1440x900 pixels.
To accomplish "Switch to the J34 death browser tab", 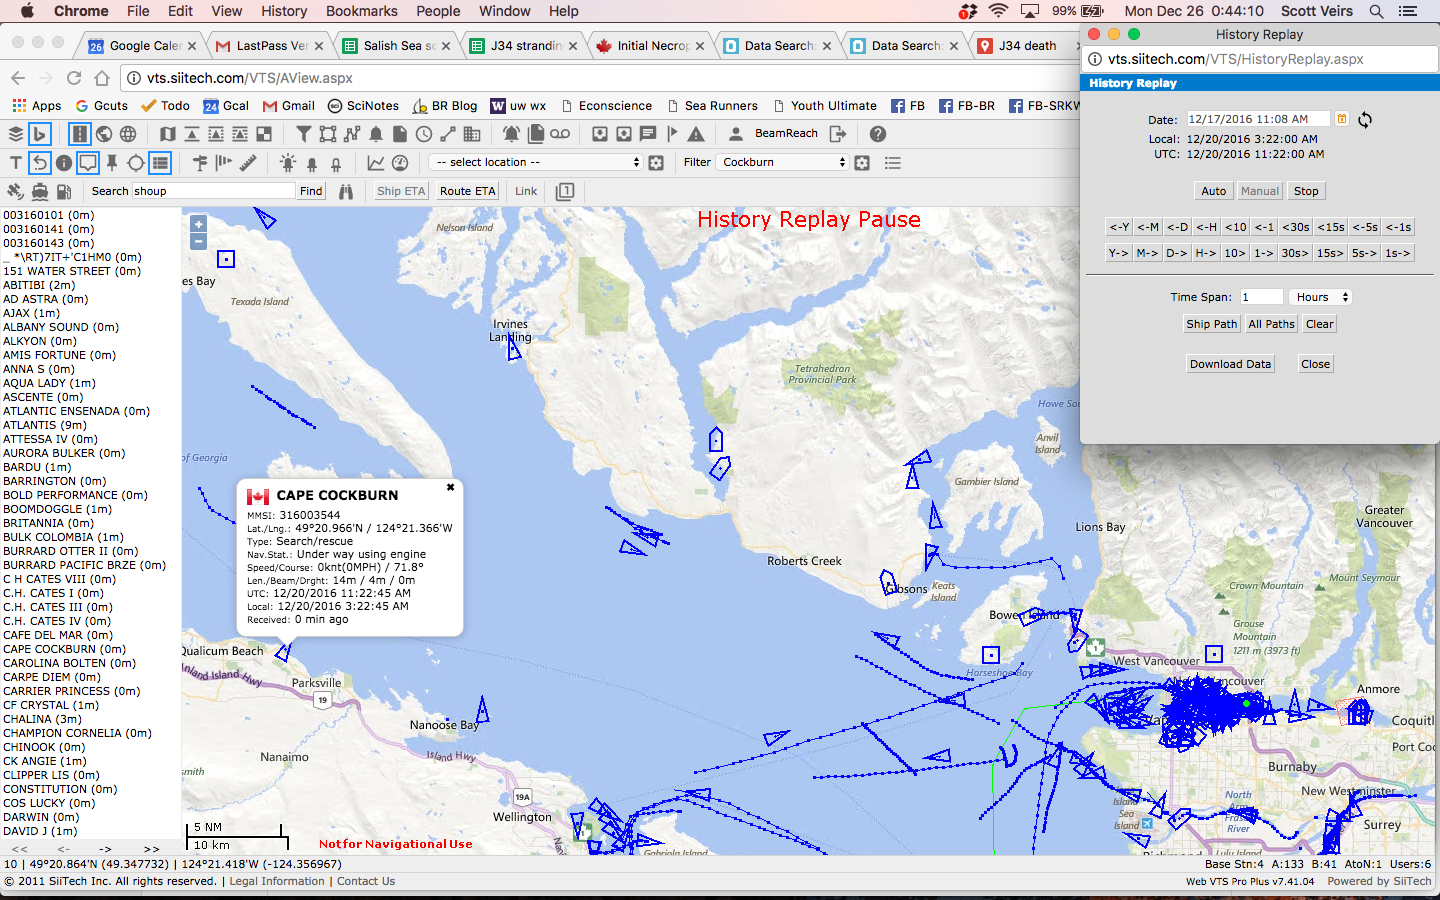I will coord(1027,46).
